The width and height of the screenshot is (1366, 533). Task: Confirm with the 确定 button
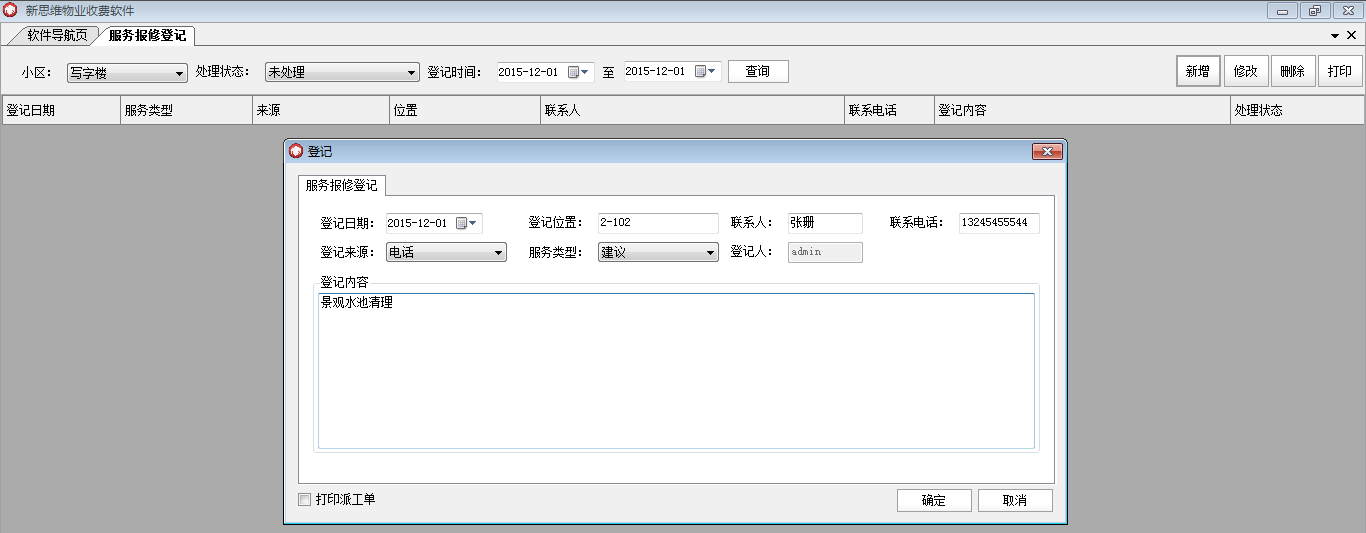[x=934, y=500]
